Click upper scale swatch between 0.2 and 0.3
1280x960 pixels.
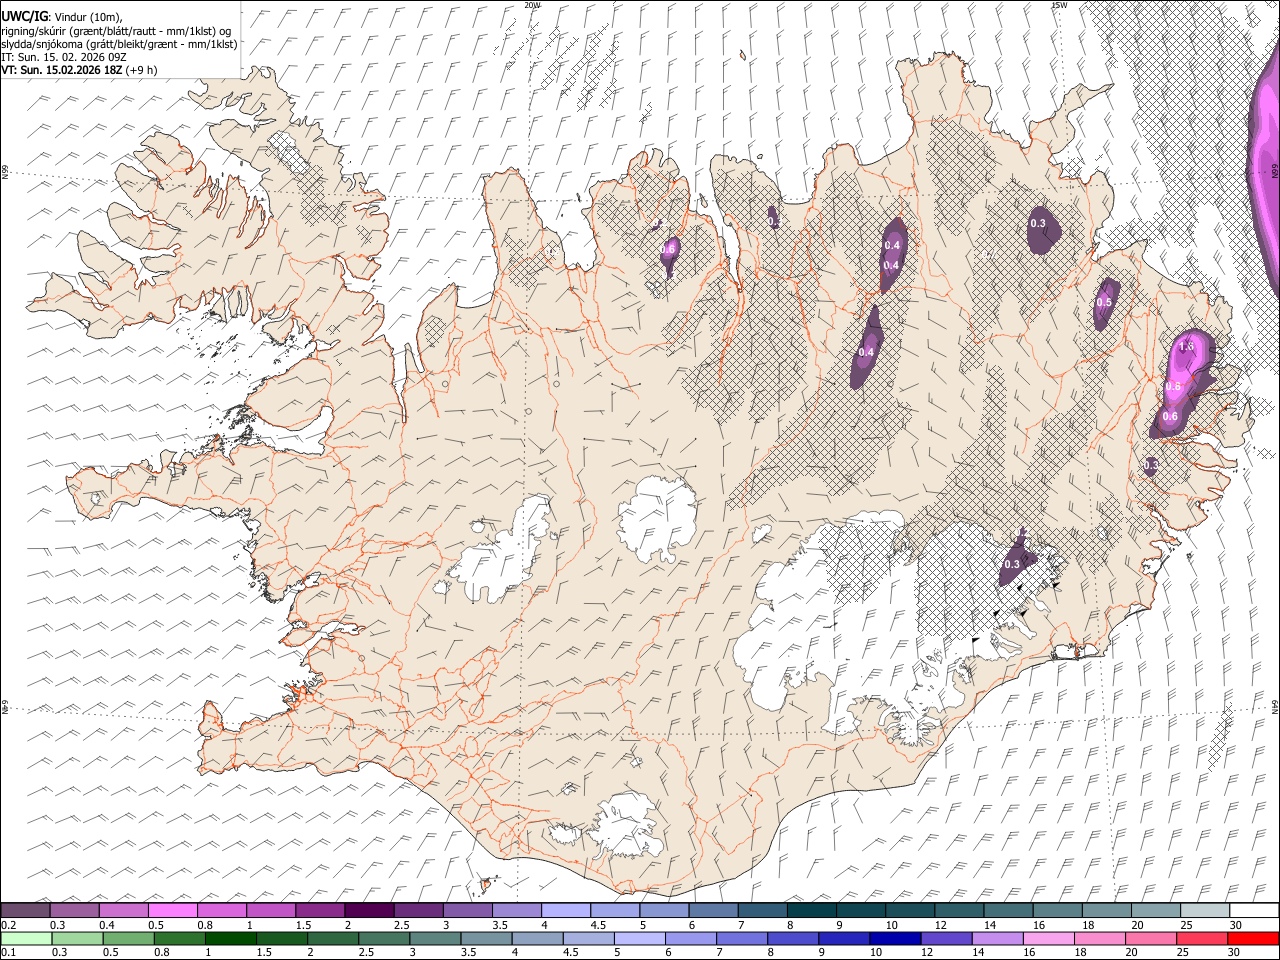[x=25, y=910]
